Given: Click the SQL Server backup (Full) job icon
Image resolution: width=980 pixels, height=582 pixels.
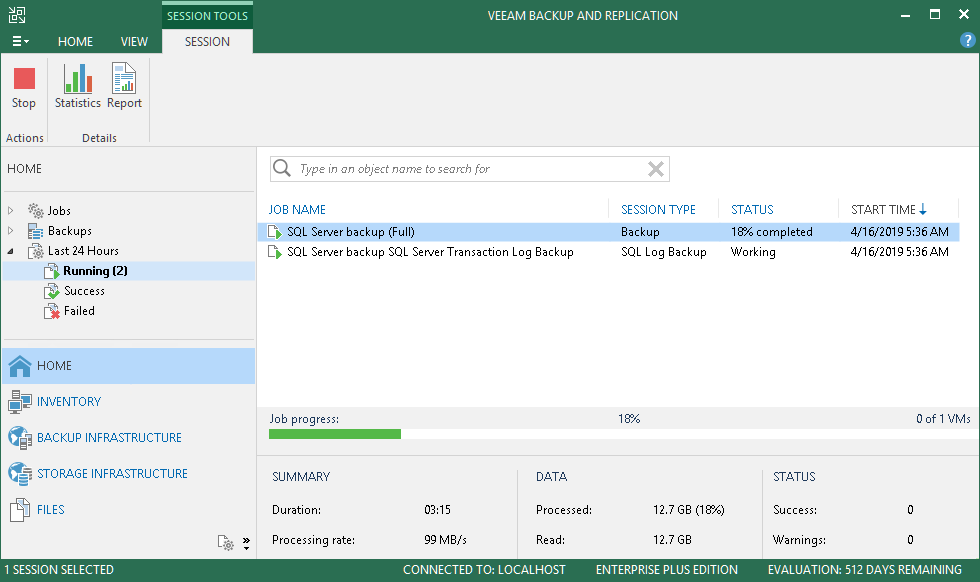Looking at the screenshot, I should (275, 232).
